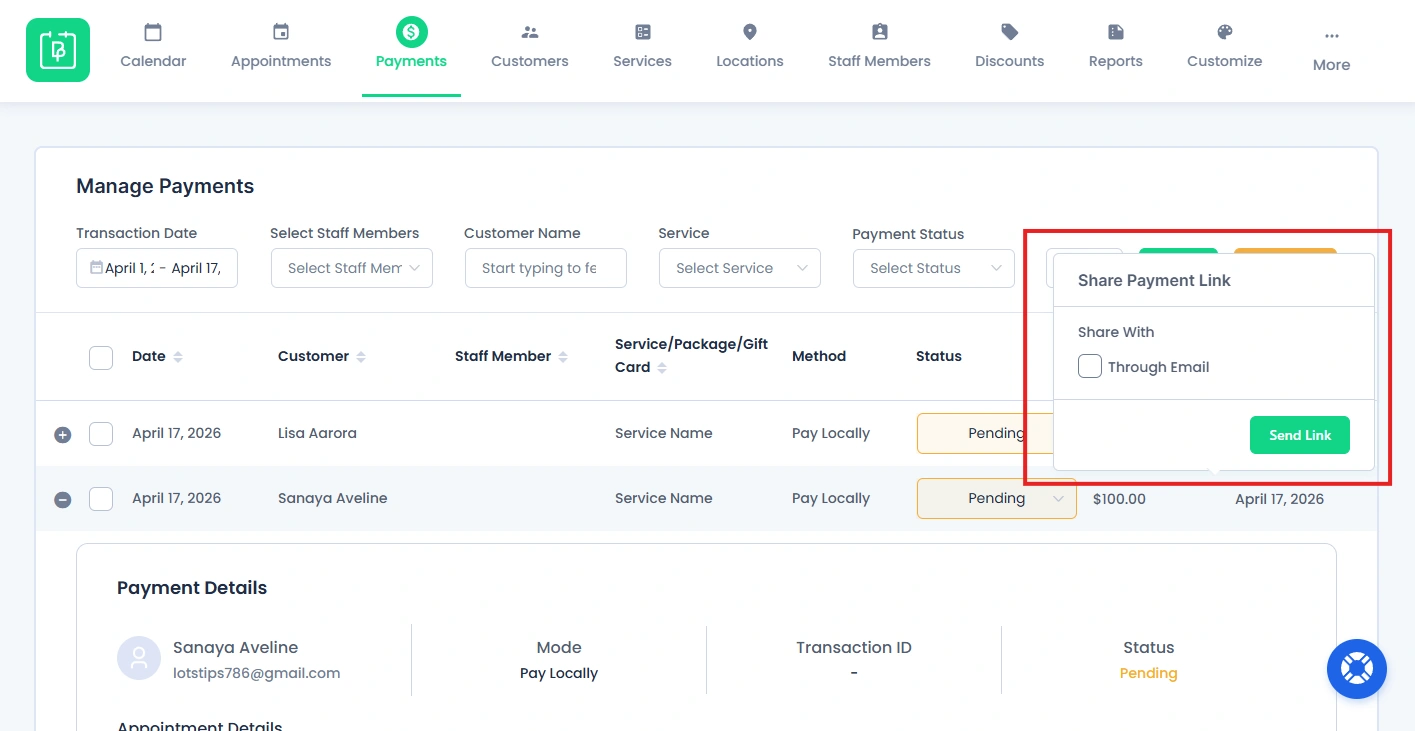Click the lotstips786@gmail.com email text
The height and width of the screenshot is (731, 1415).
tap(257, 673)
